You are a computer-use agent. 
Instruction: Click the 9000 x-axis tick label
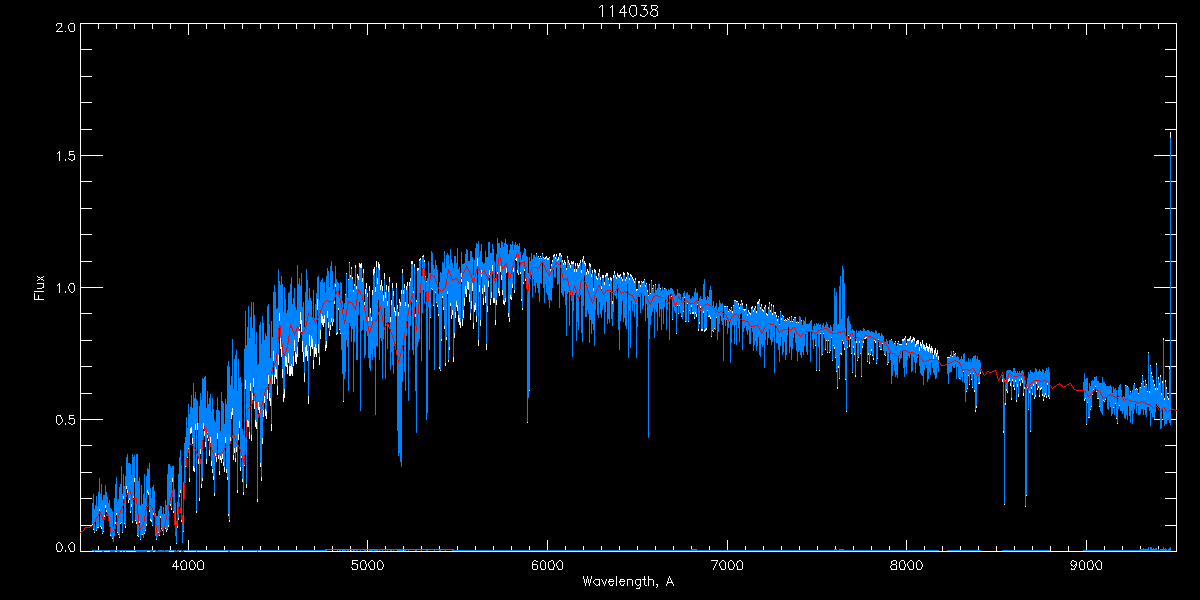[1086, 565]
